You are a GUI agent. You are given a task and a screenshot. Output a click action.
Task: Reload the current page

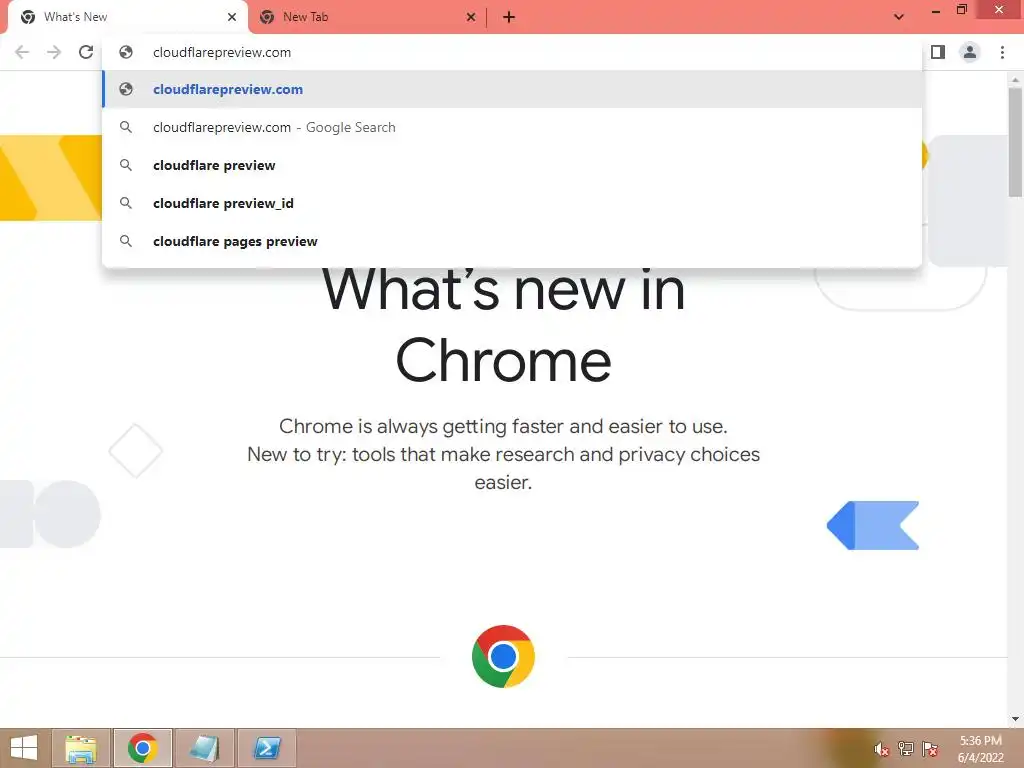86,52
